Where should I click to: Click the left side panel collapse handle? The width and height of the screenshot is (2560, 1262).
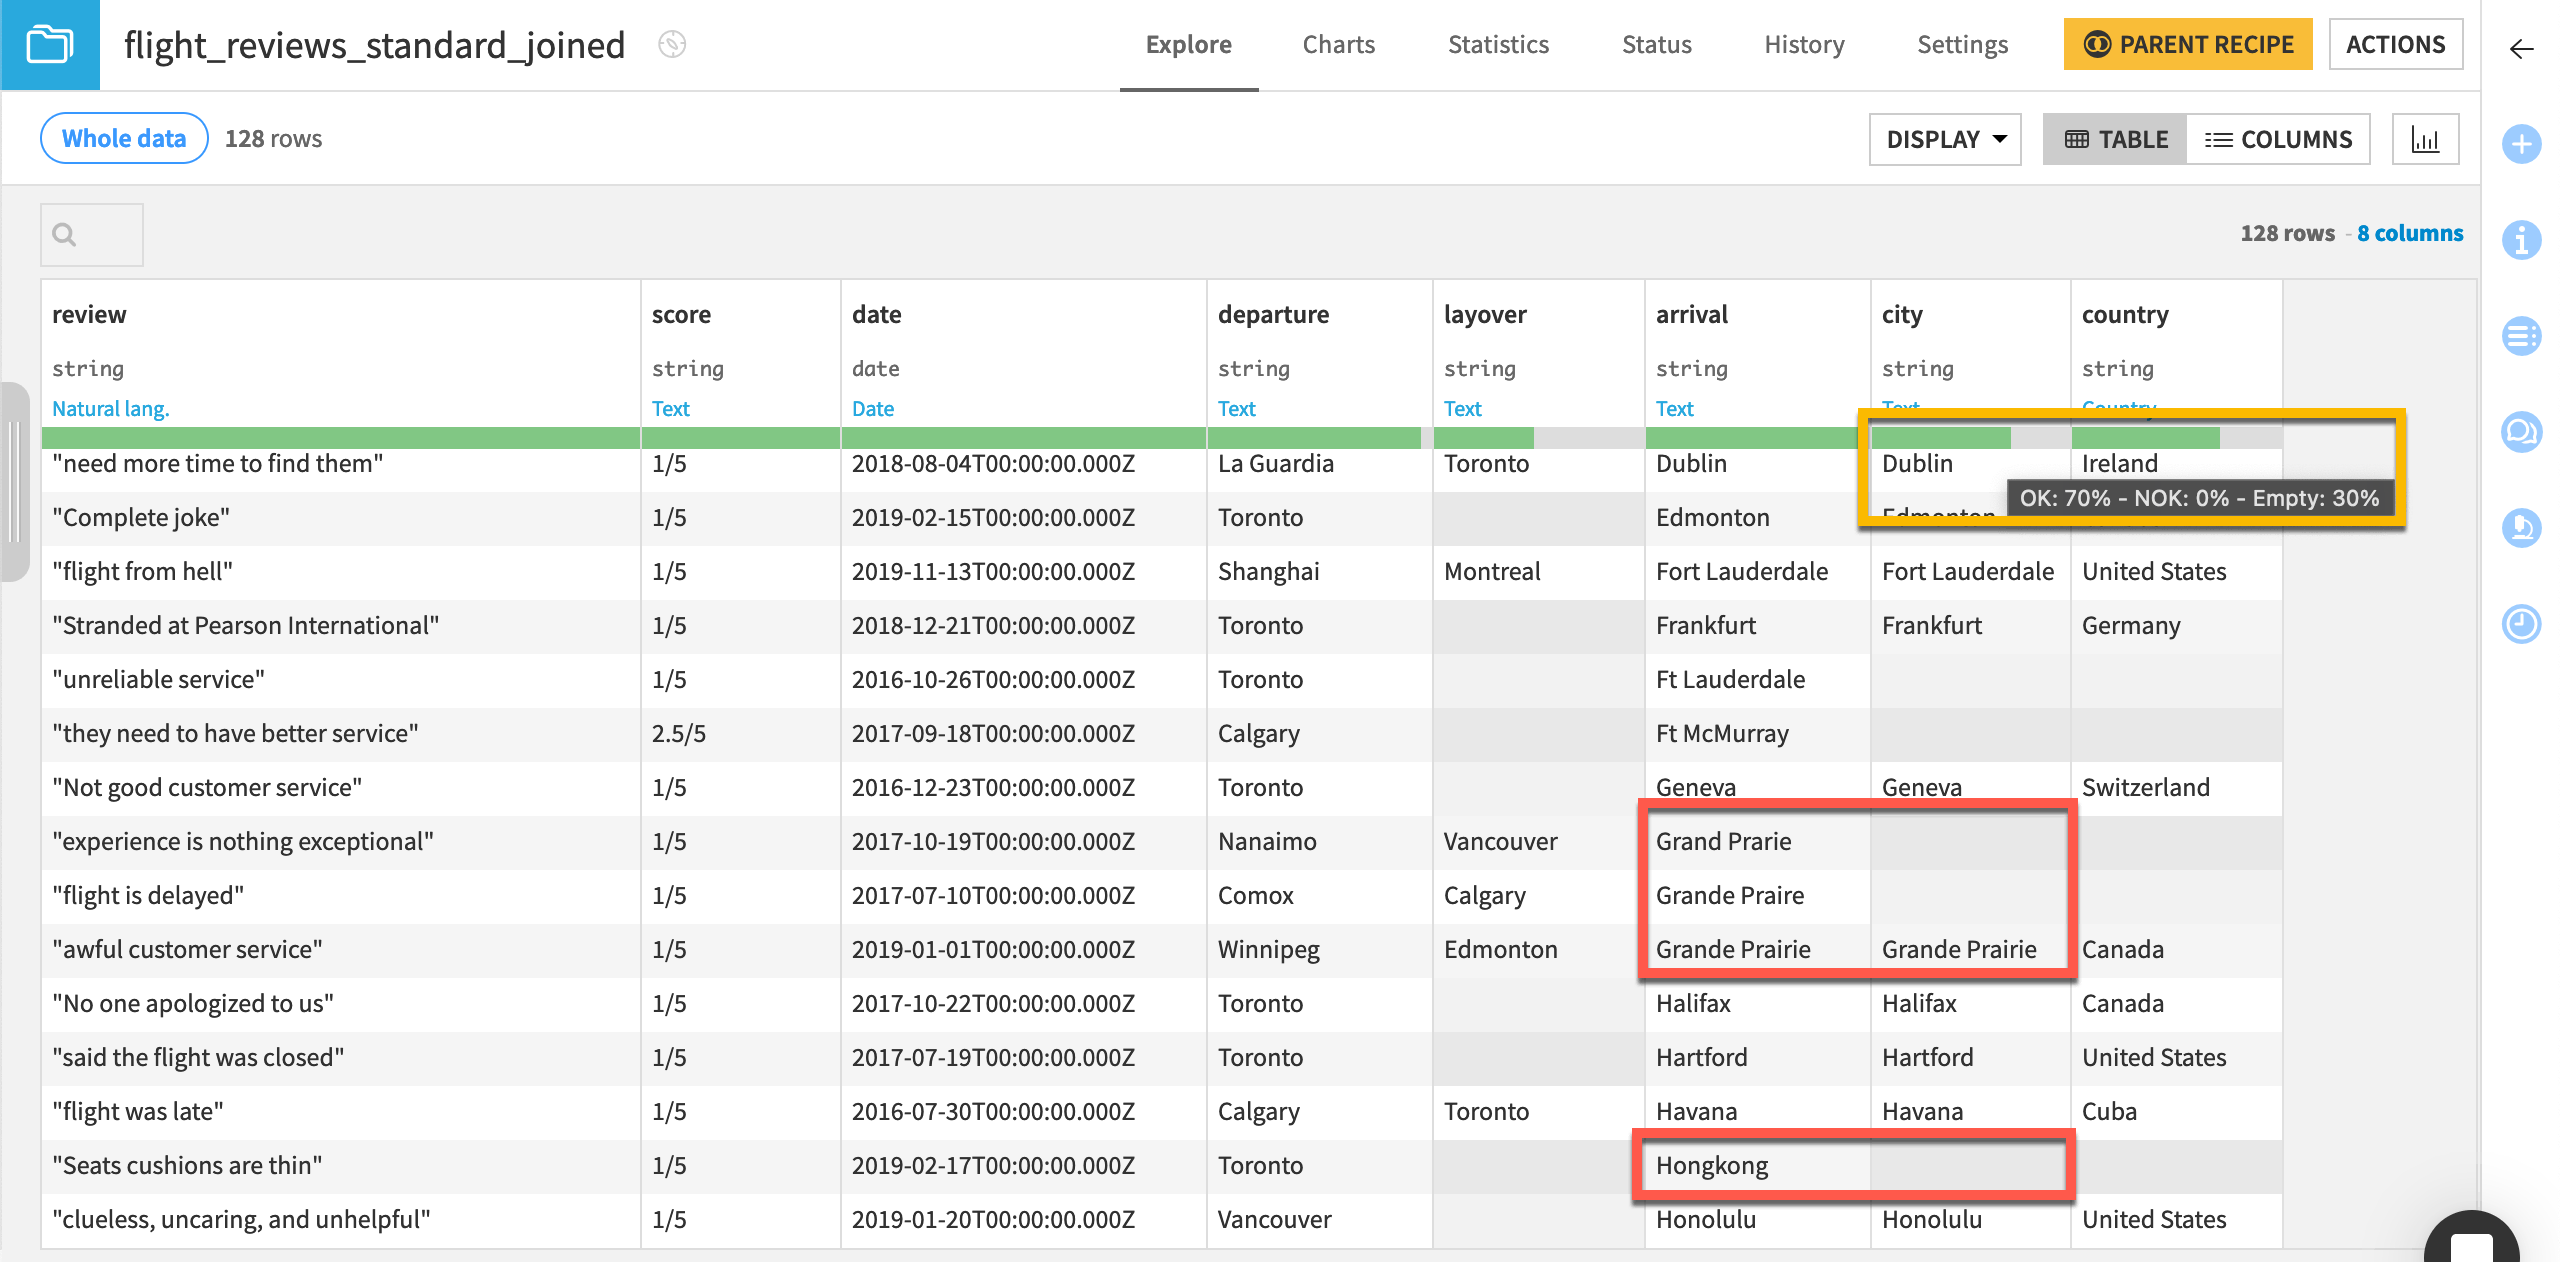coord(14,481)
